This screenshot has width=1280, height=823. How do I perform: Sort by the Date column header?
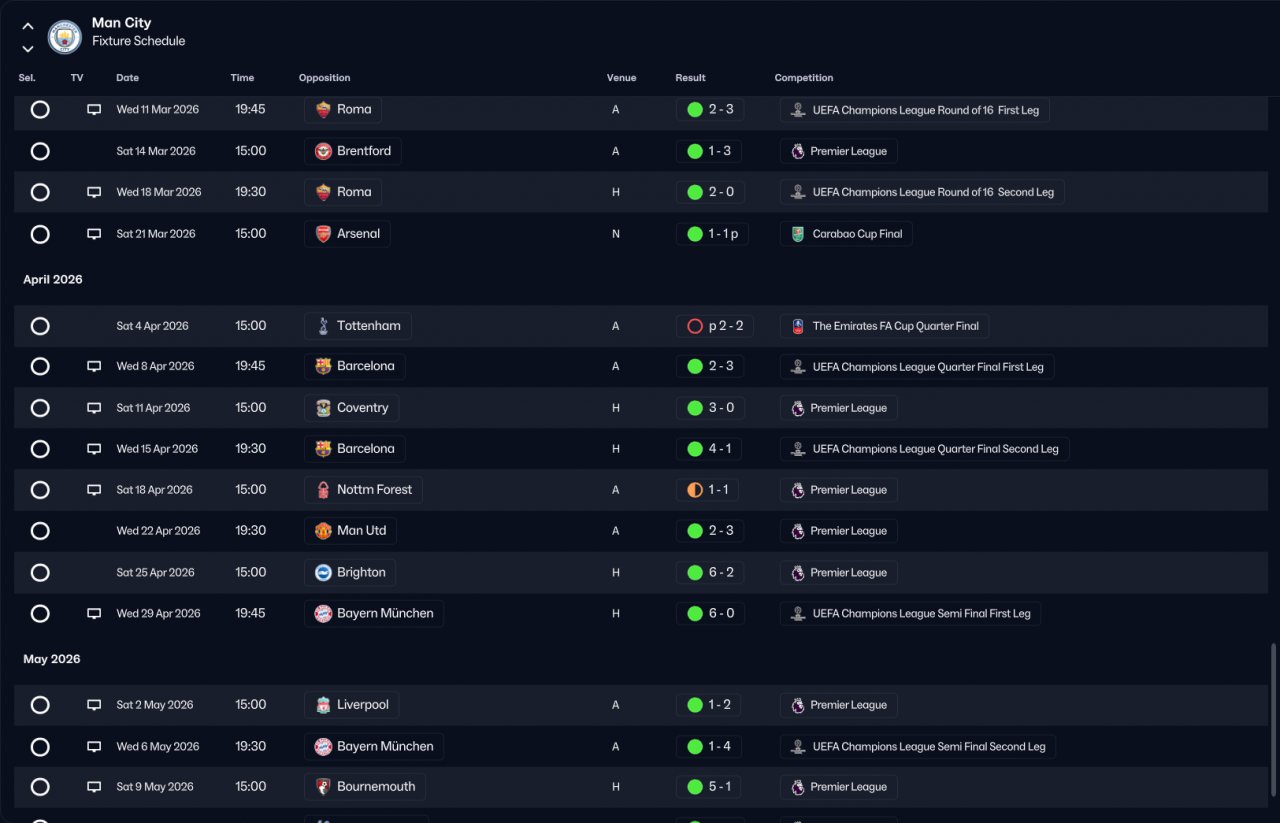tap(127, 78)
